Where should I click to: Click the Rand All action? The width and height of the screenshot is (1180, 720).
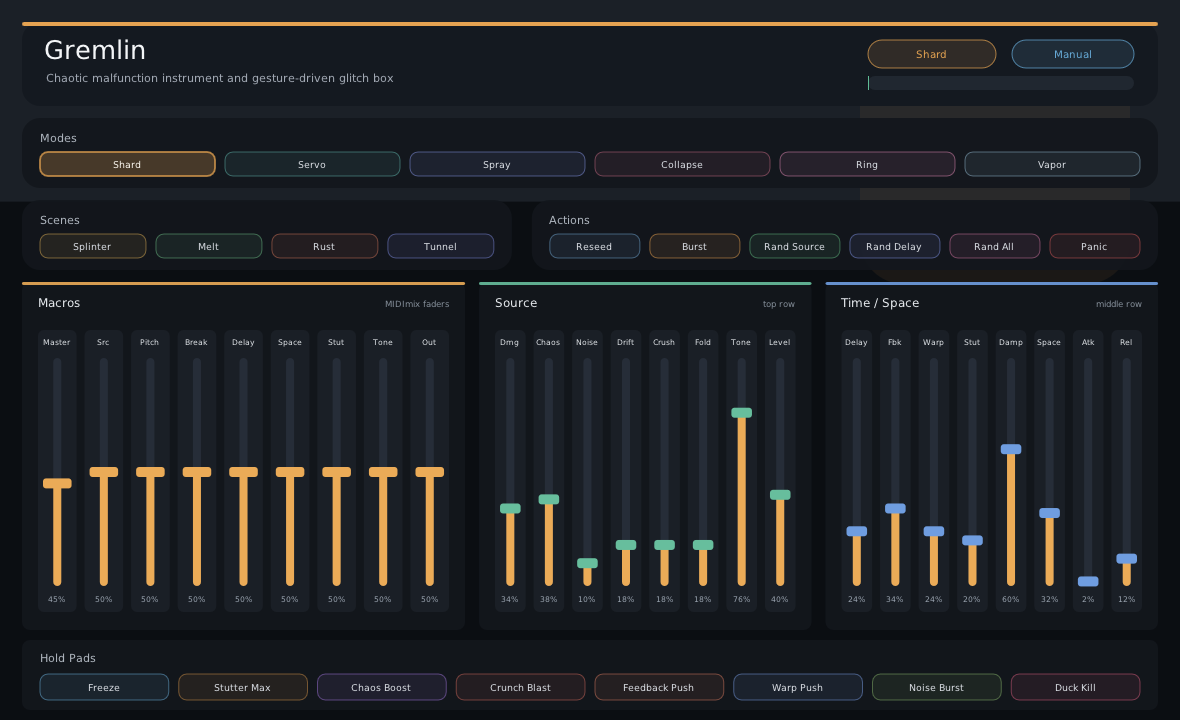pos(994,246)
